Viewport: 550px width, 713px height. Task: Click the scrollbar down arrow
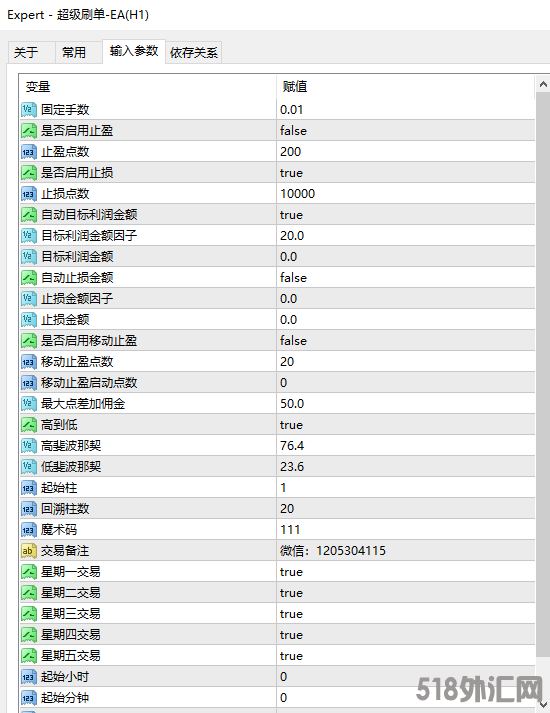(543, 705)
